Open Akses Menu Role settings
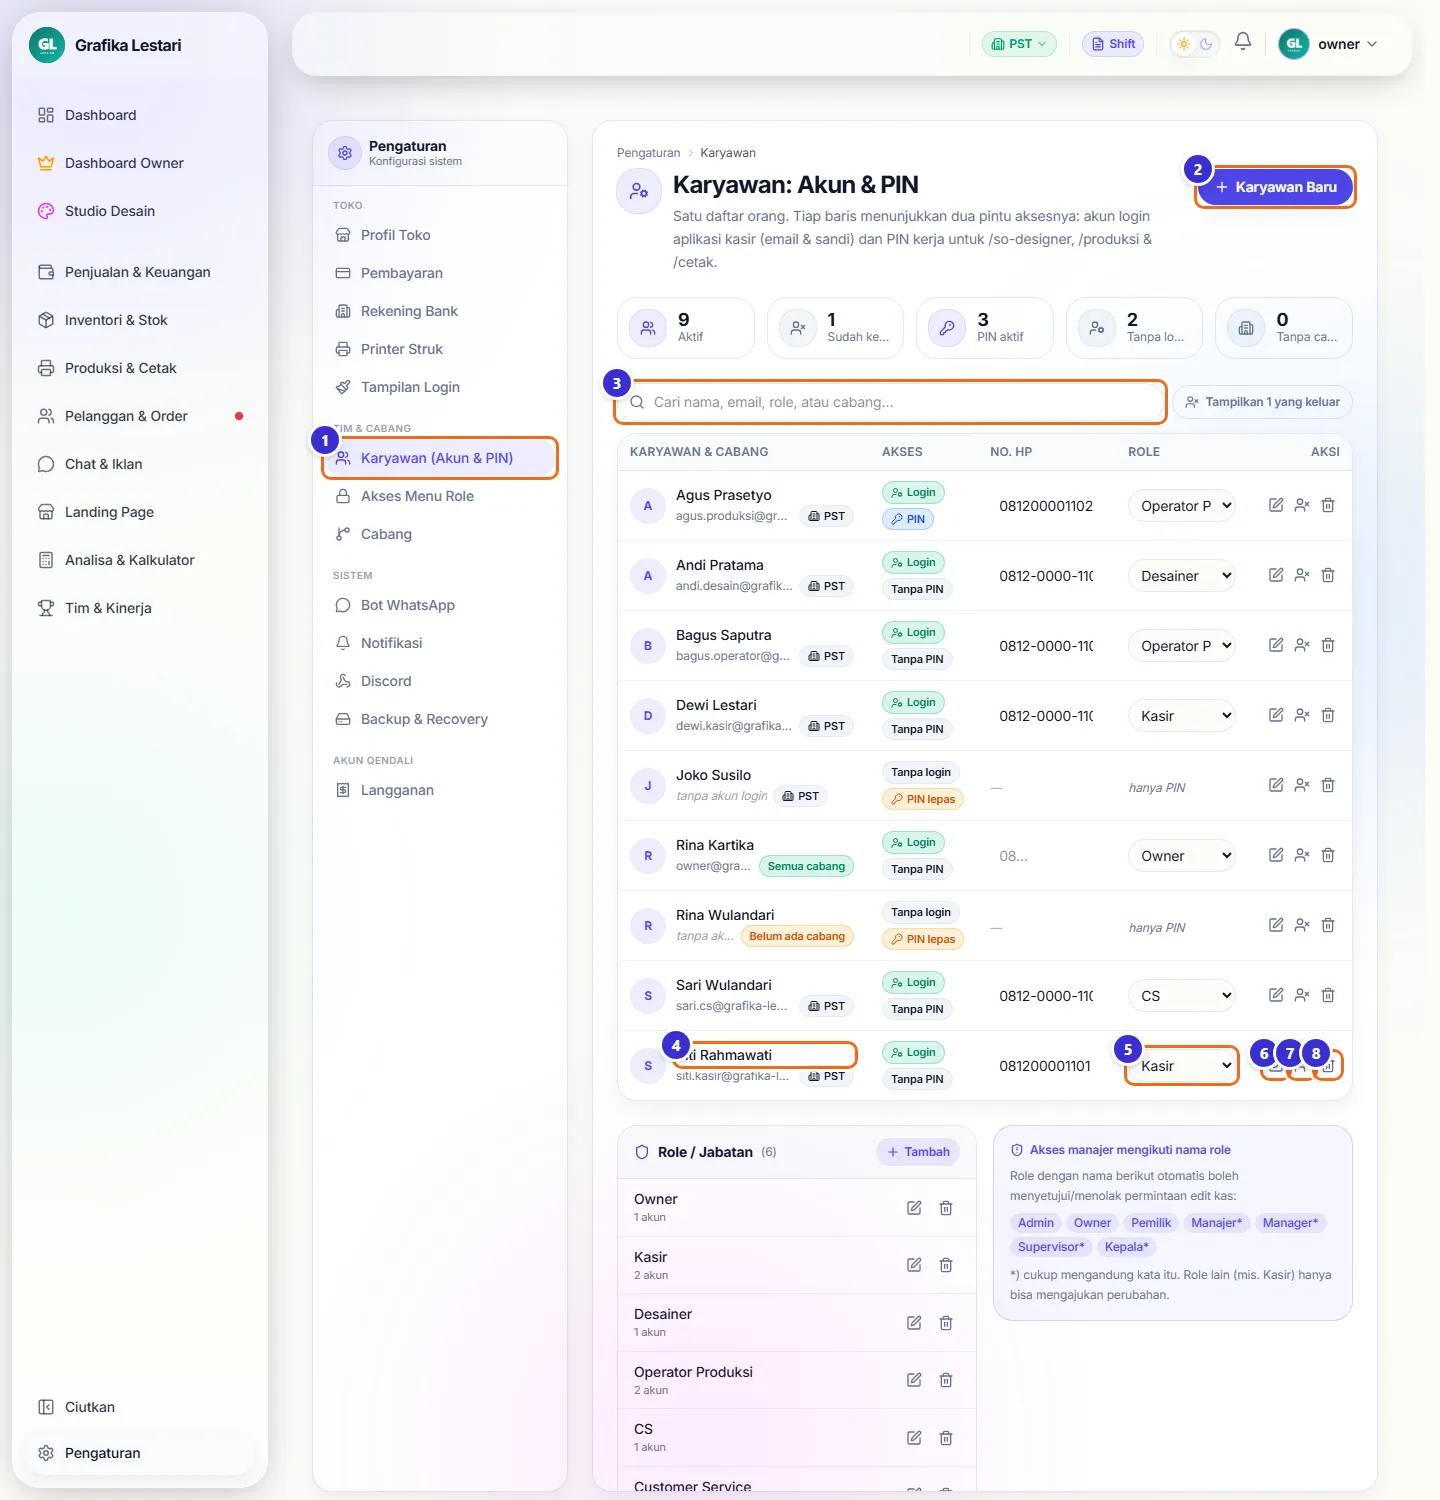This screenshot has height=1500, width=1440. tap(440, 496)
